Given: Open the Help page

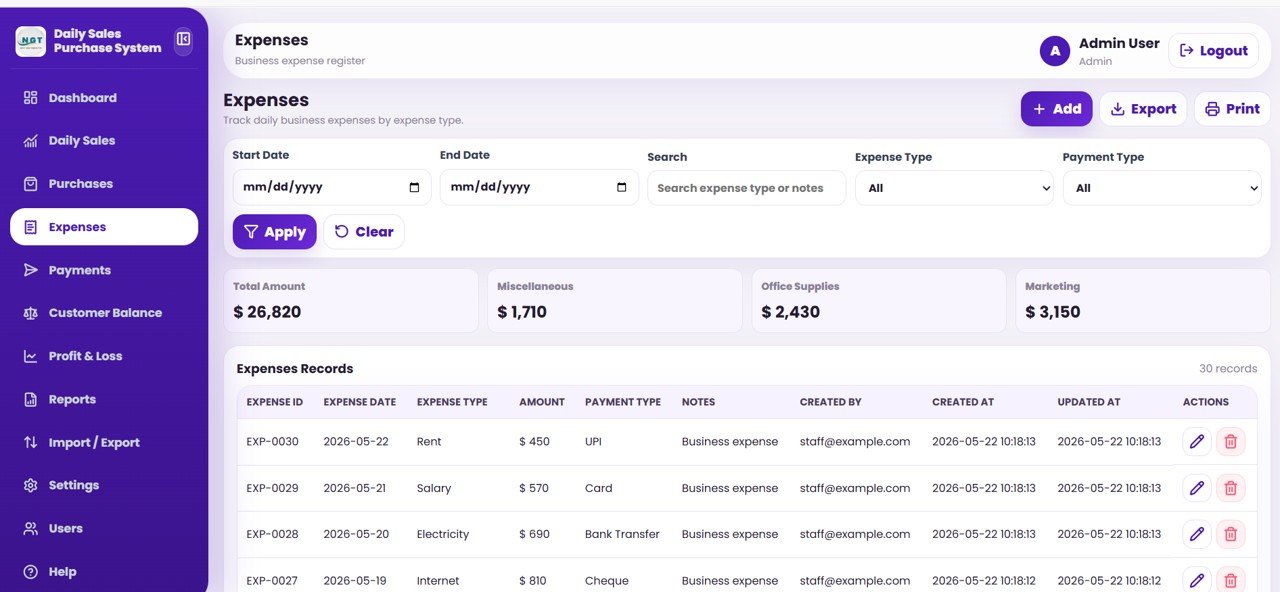Looking at the screenshot, I should 104,571.
